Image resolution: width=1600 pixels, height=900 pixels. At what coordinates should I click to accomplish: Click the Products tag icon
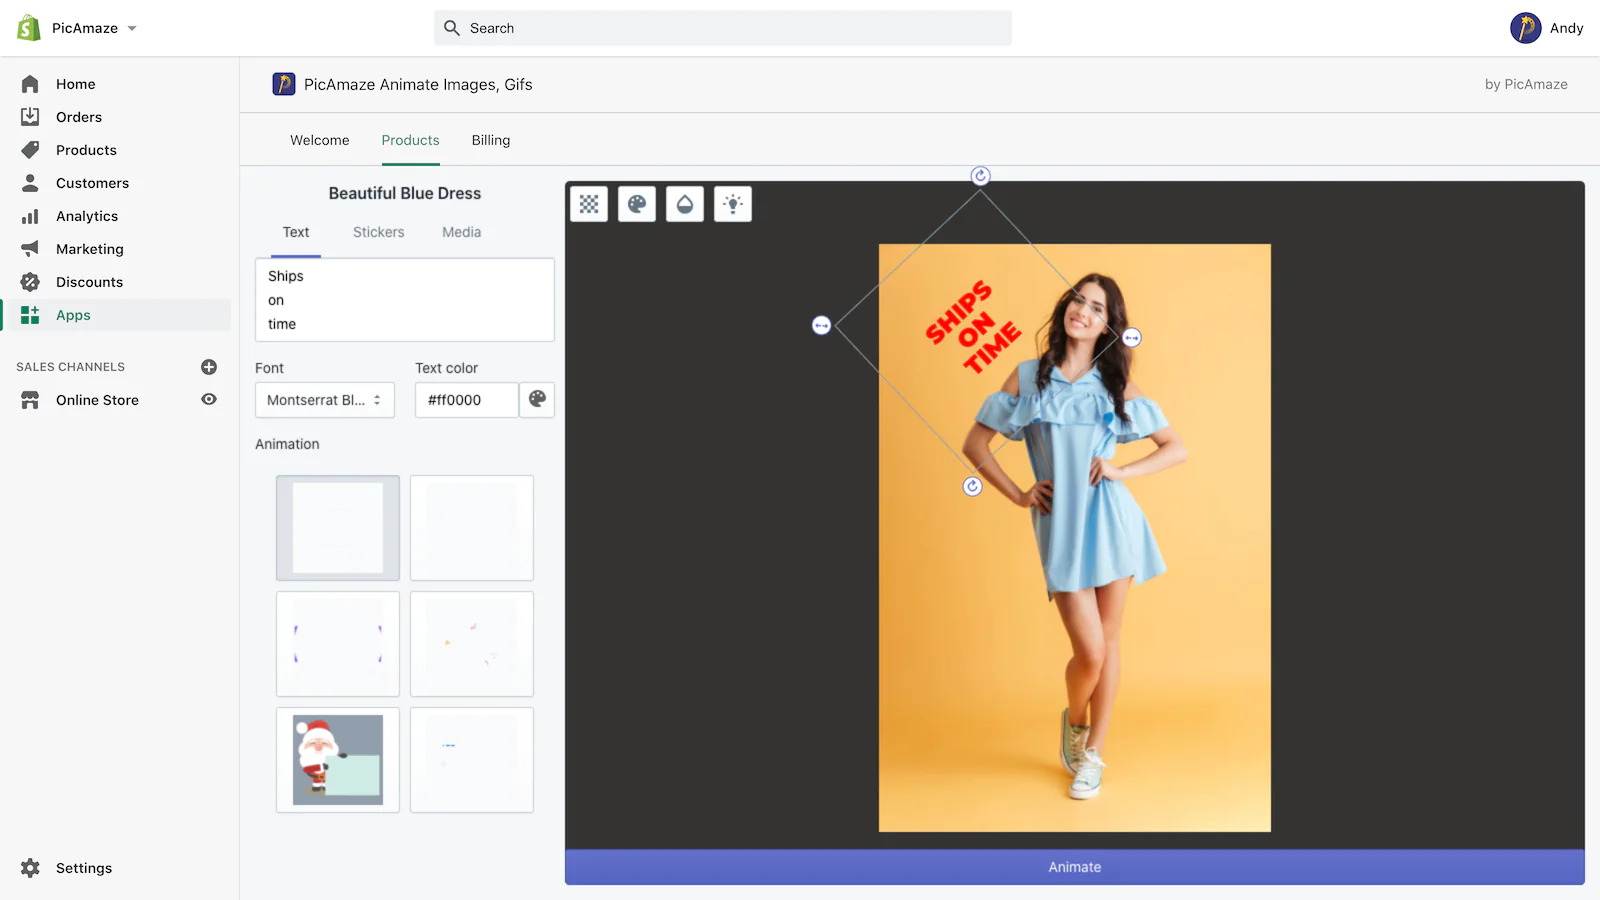tap(30, 150)
